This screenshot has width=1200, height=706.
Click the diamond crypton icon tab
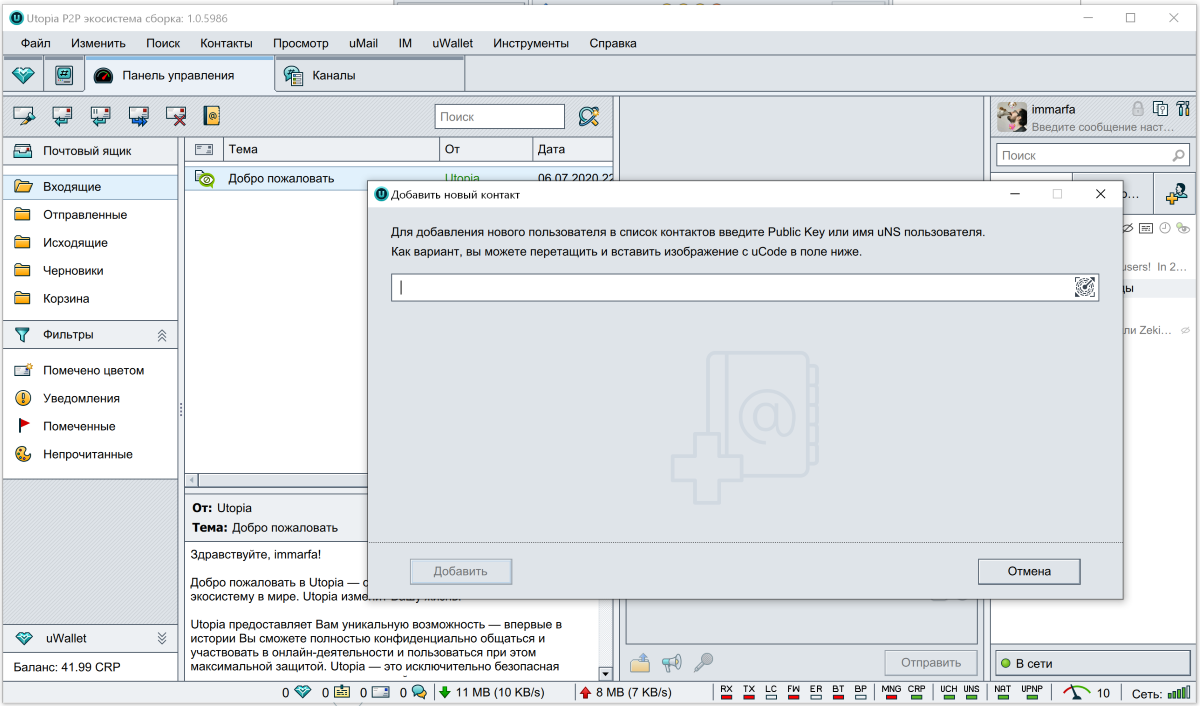pos(23,75)
